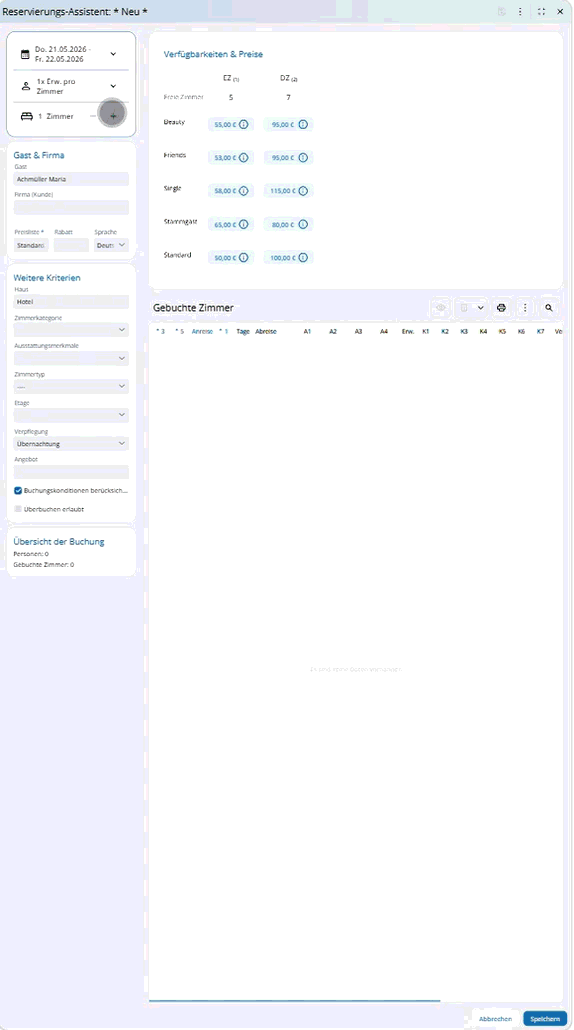Show info for Single EZ price 58,00 €

pos(244,191)
